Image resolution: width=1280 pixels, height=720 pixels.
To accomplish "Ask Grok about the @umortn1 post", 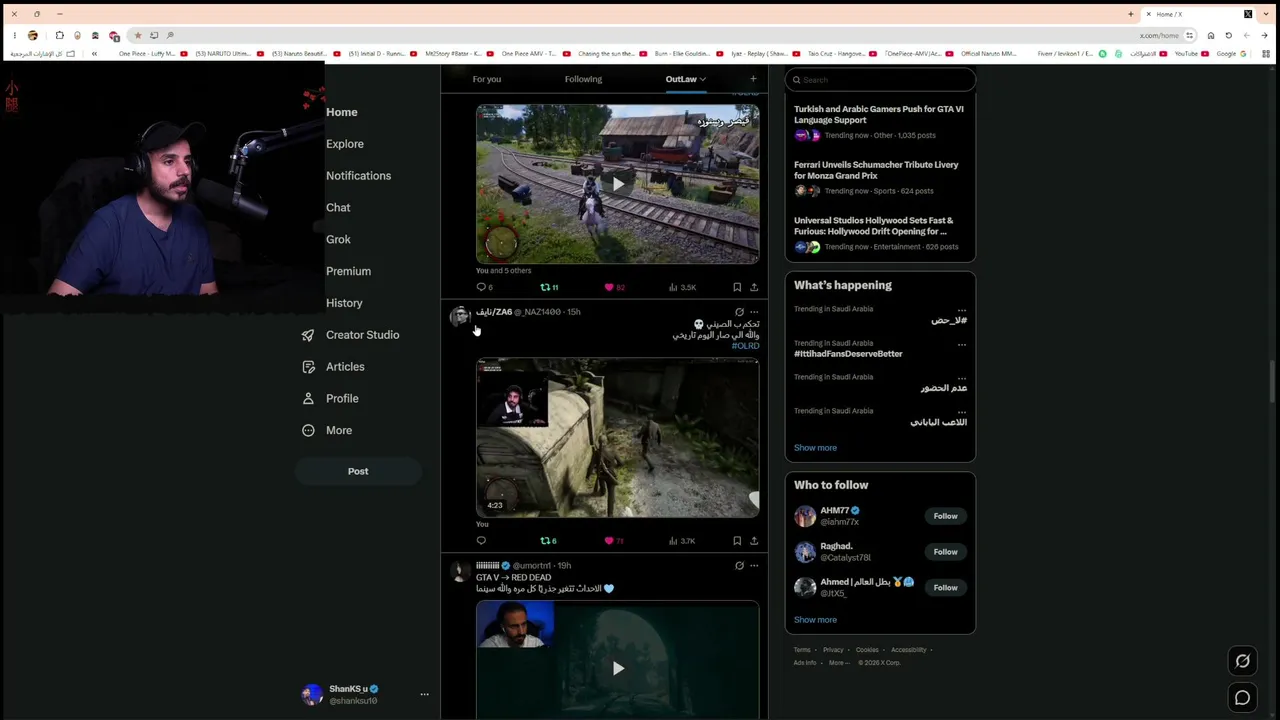I will click(x=739, y=565).
